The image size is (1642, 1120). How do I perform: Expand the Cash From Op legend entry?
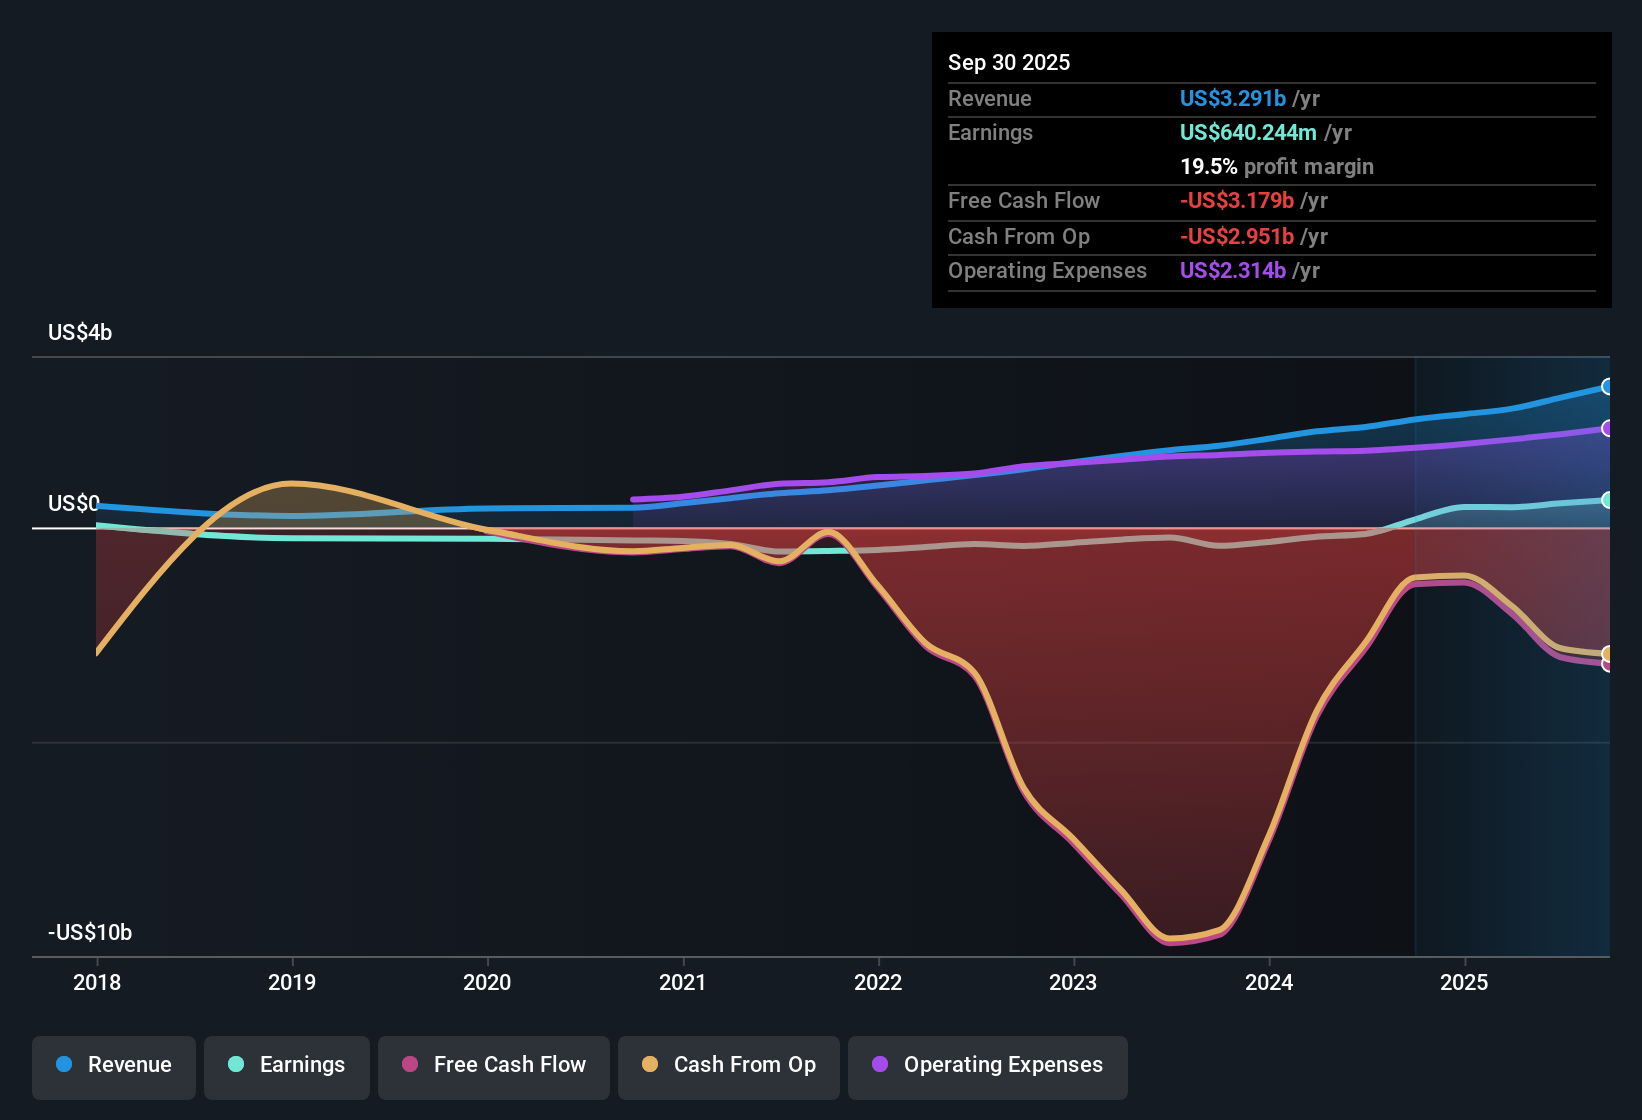coord(728,1065)
